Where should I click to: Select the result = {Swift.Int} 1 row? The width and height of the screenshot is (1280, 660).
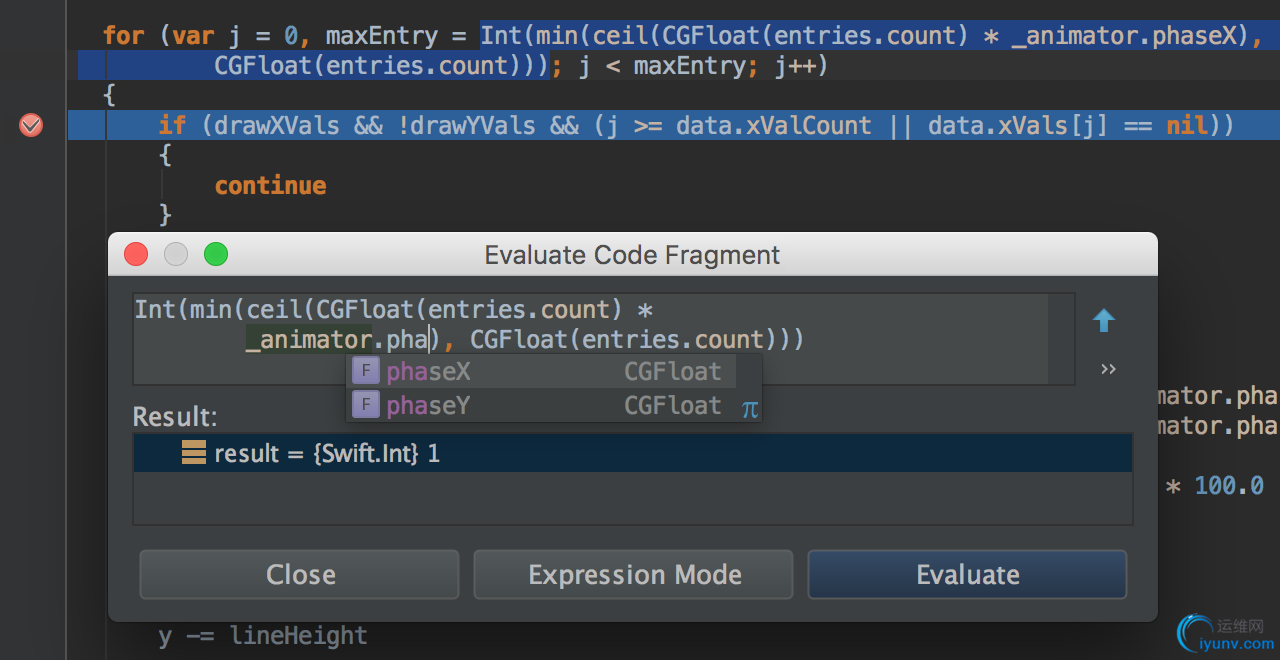pos(632,453)
